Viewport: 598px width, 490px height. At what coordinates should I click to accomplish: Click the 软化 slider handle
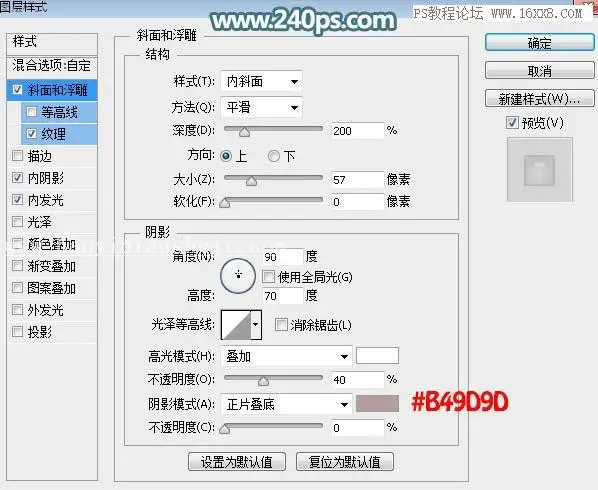pyautogui.click(x=225, y=202)
